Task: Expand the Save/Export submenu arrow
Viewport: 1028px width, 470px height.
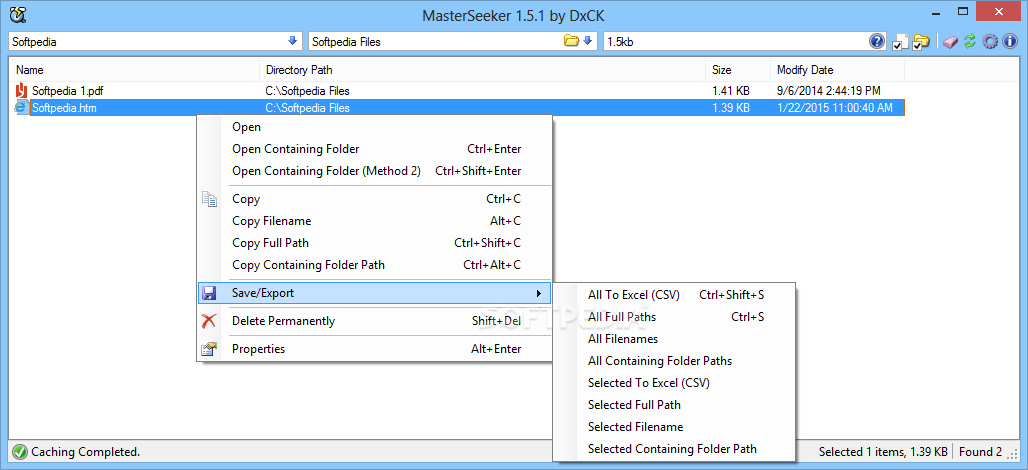Action: tap(539, 293)
